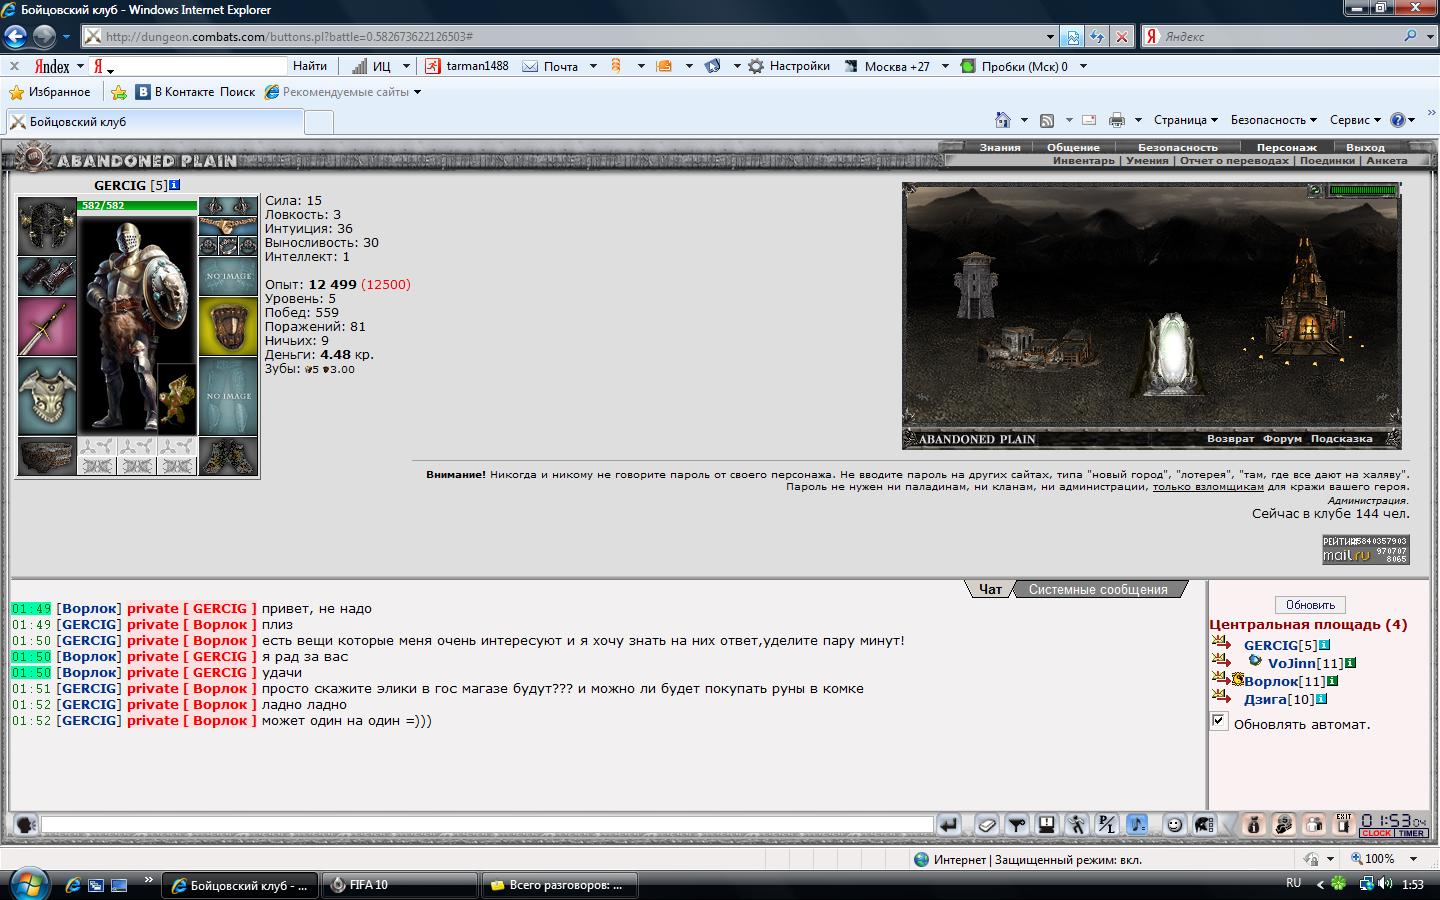Click the coin transfer hand icon

(1284, 825)
